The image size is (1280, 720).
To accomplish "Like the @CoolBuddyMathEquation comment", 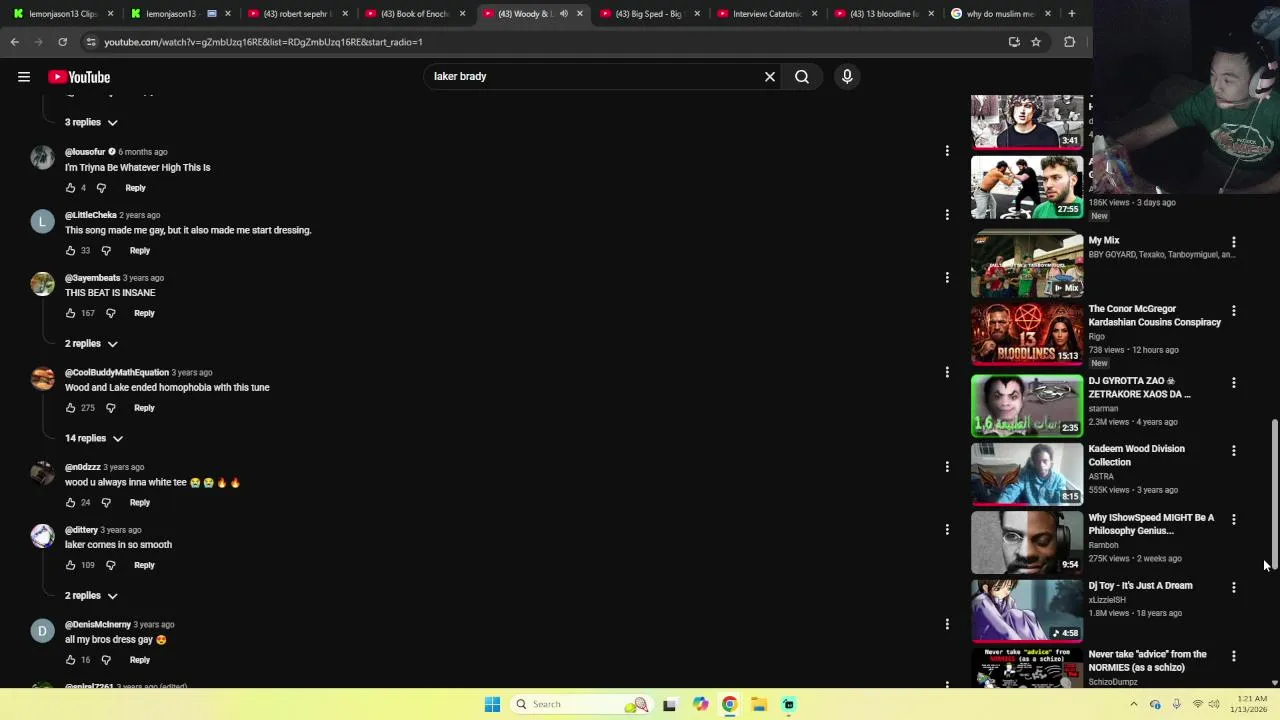I will 70,408.
